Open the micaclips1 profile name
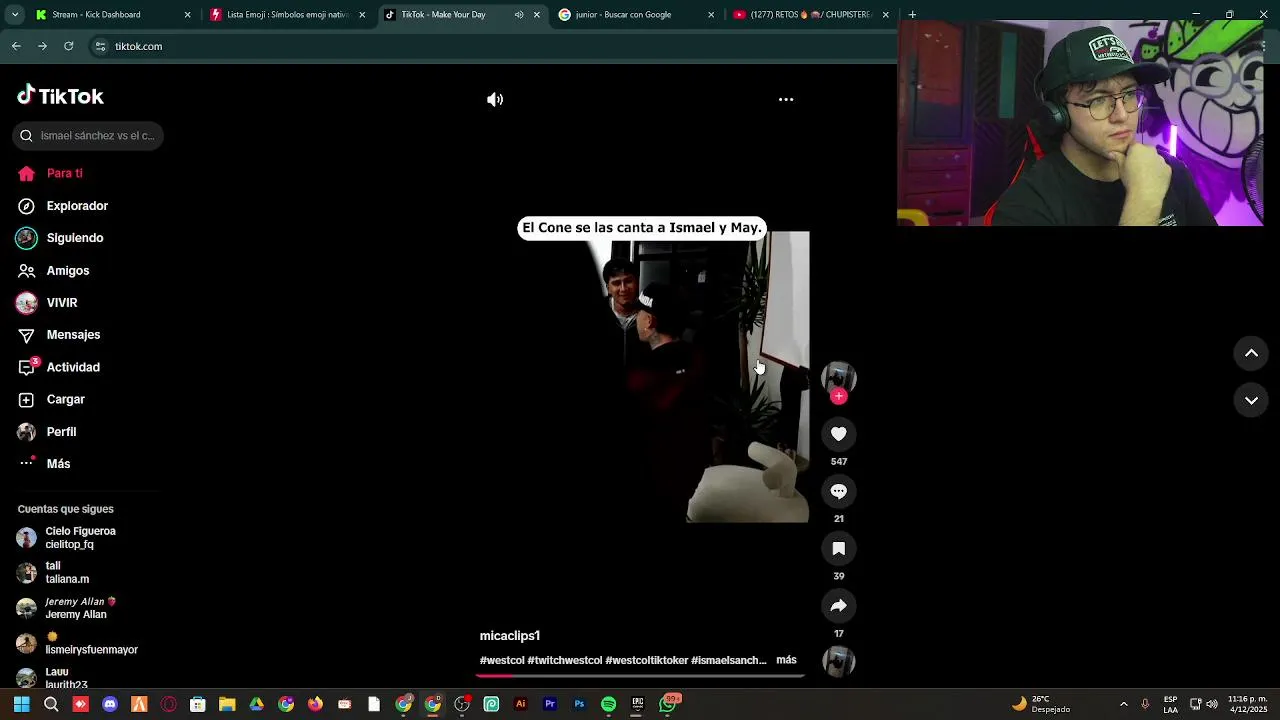1280x720 pixels. (x=510, y=636)
